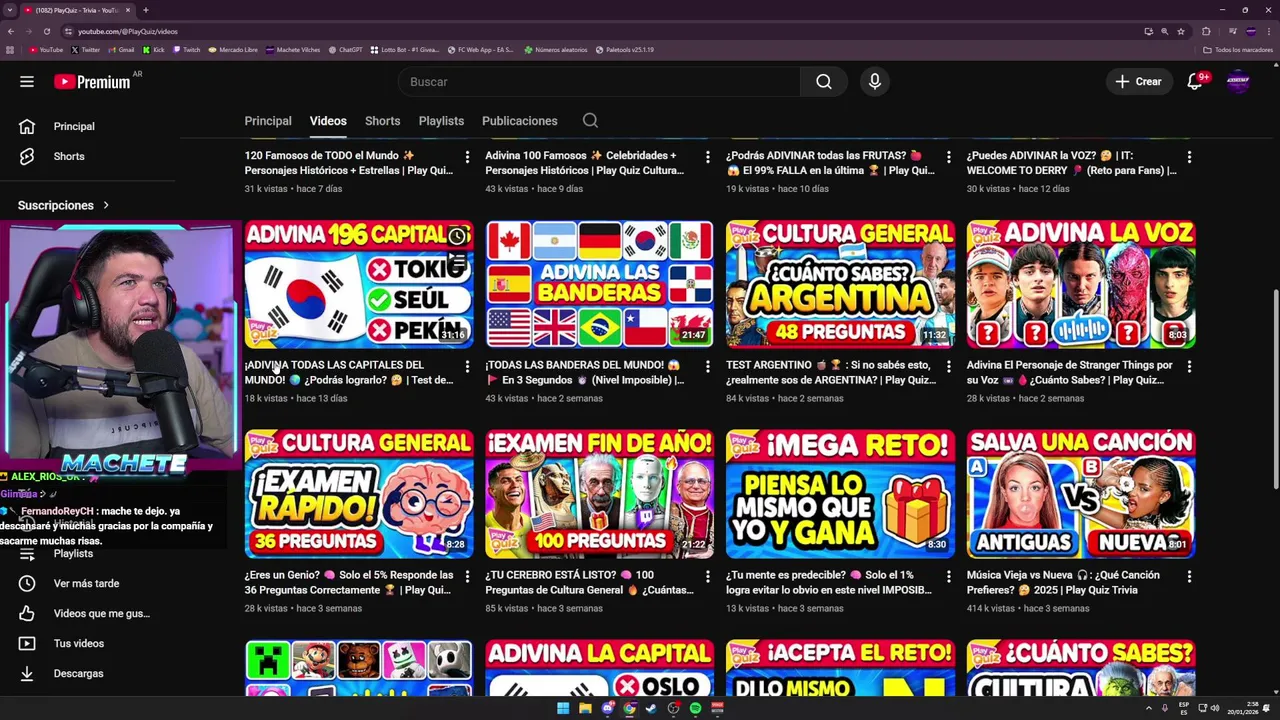The width and height of the screenshot is (1280, 720).
Task: Open Steam from the taskbar
Action: (651, 708)
